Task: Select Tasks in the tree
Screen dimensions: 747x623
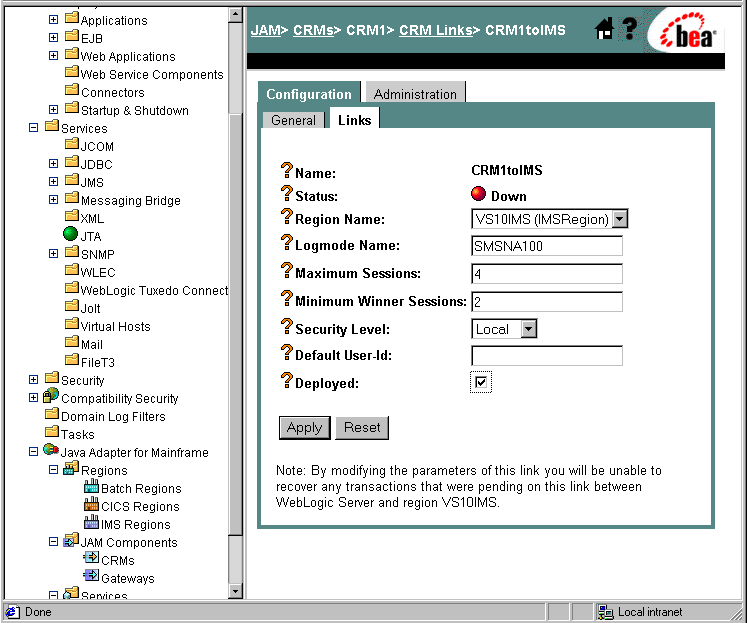Action: tap(78, 434)
